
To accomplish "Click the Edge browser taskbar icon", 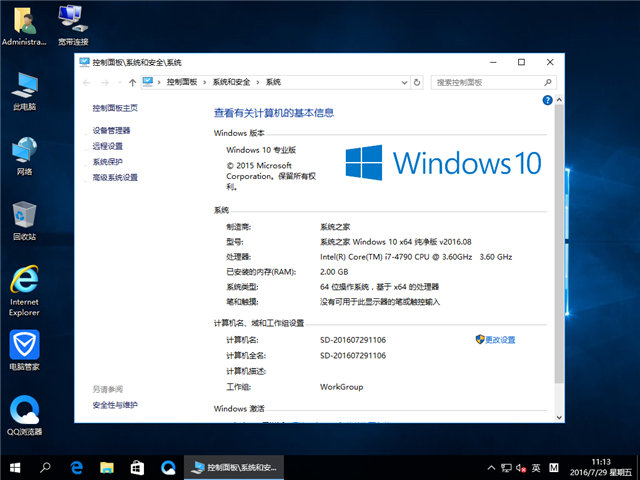I will pyautogui.click(x=75, y=467).
